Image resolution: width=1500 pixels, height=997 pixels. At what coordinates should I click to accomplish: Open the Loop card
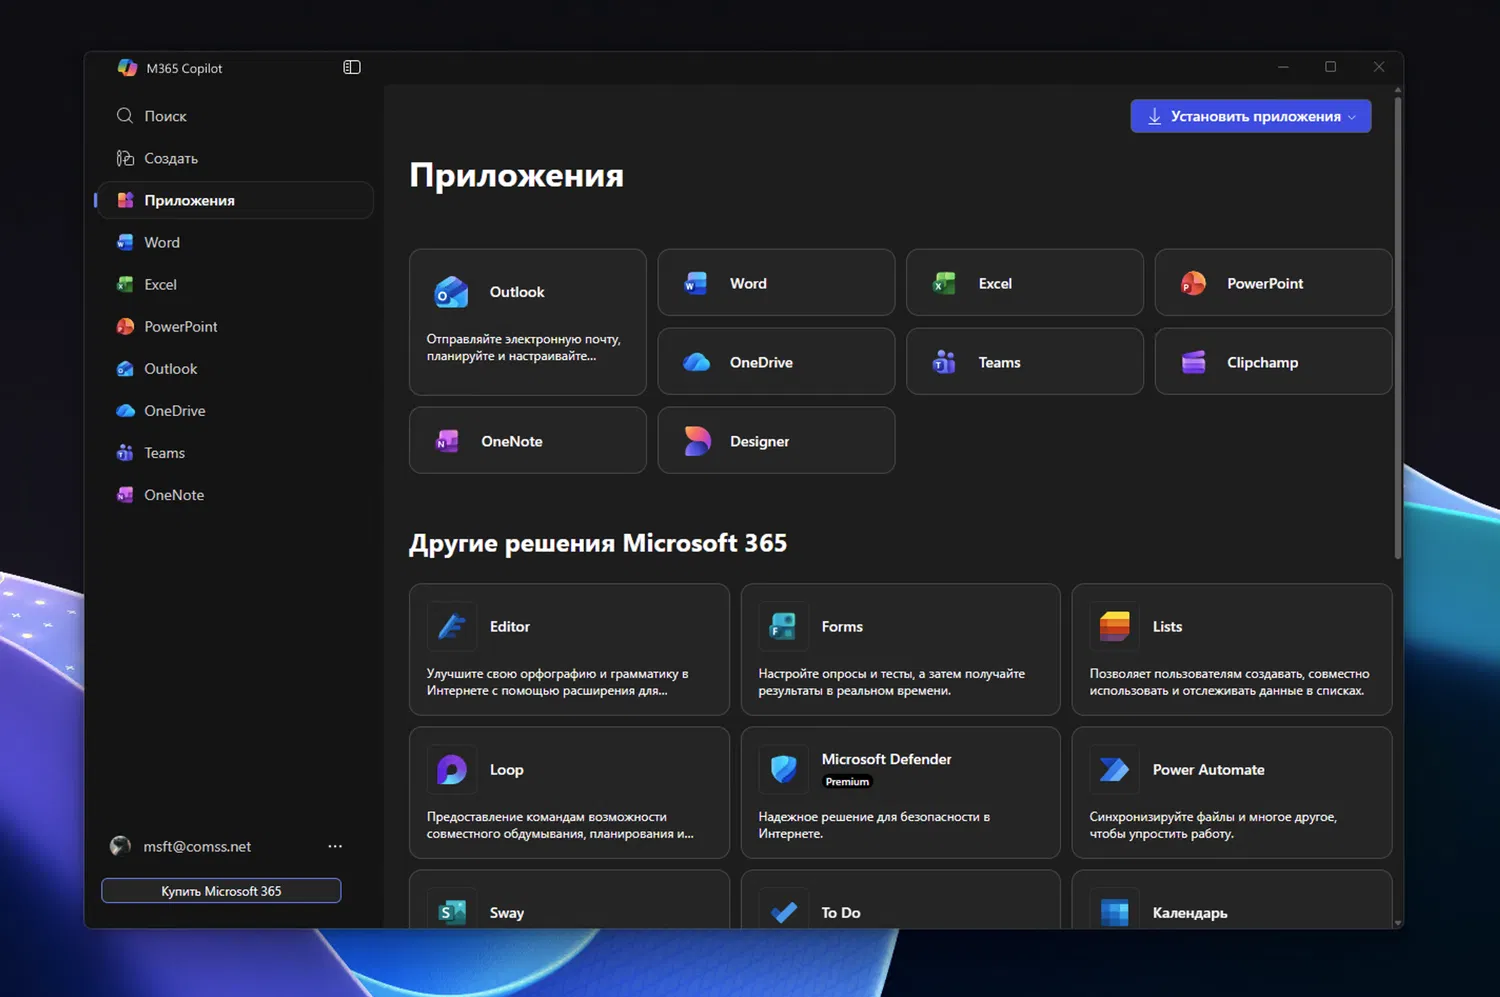(x=569, y=793)
